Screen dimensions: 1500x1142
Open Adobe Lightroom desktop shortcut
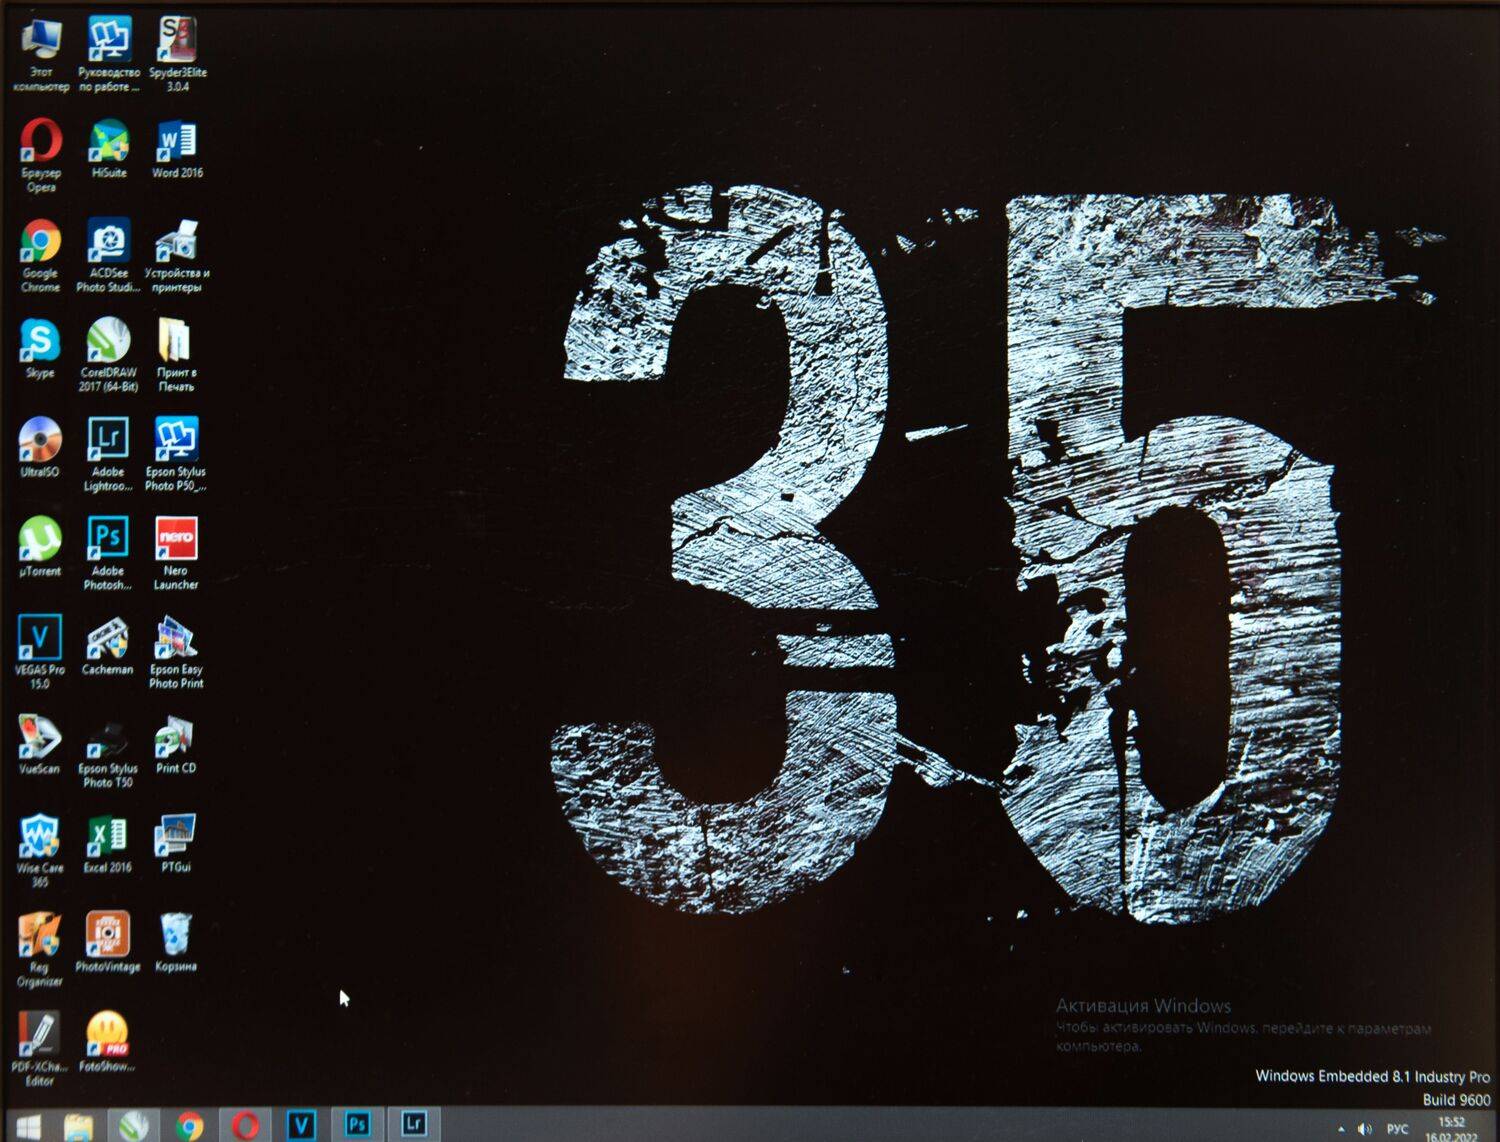click(x=108, y=440)
